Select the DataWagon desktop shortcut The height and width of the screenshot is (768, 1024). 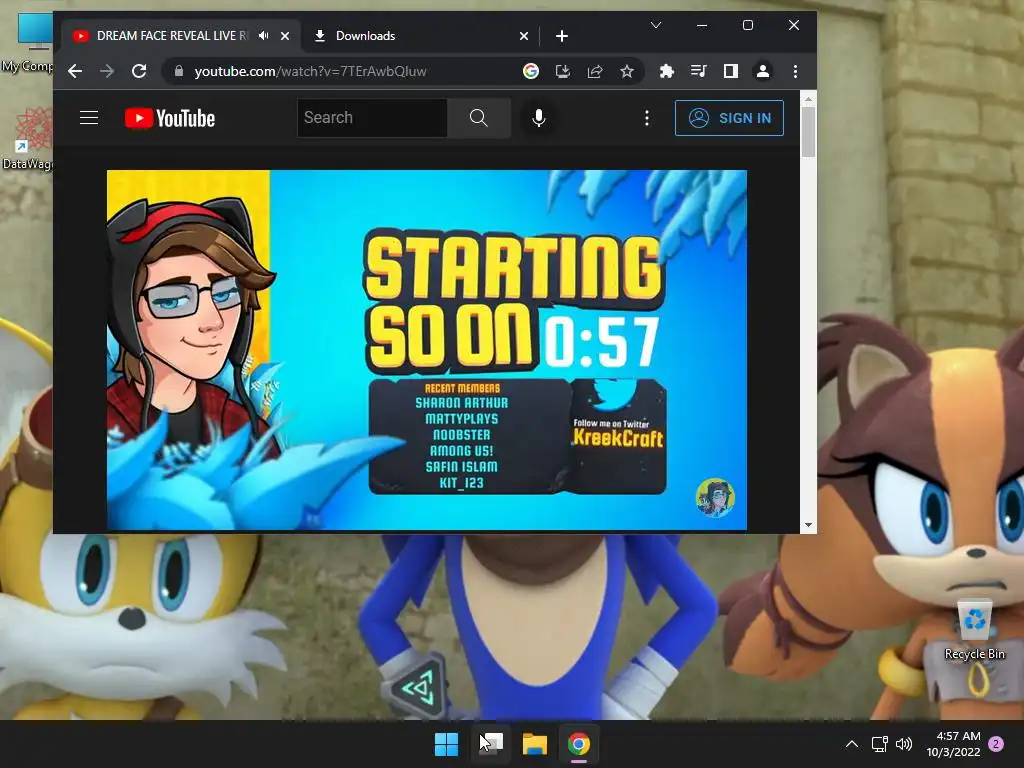click(x=27, y=139)
